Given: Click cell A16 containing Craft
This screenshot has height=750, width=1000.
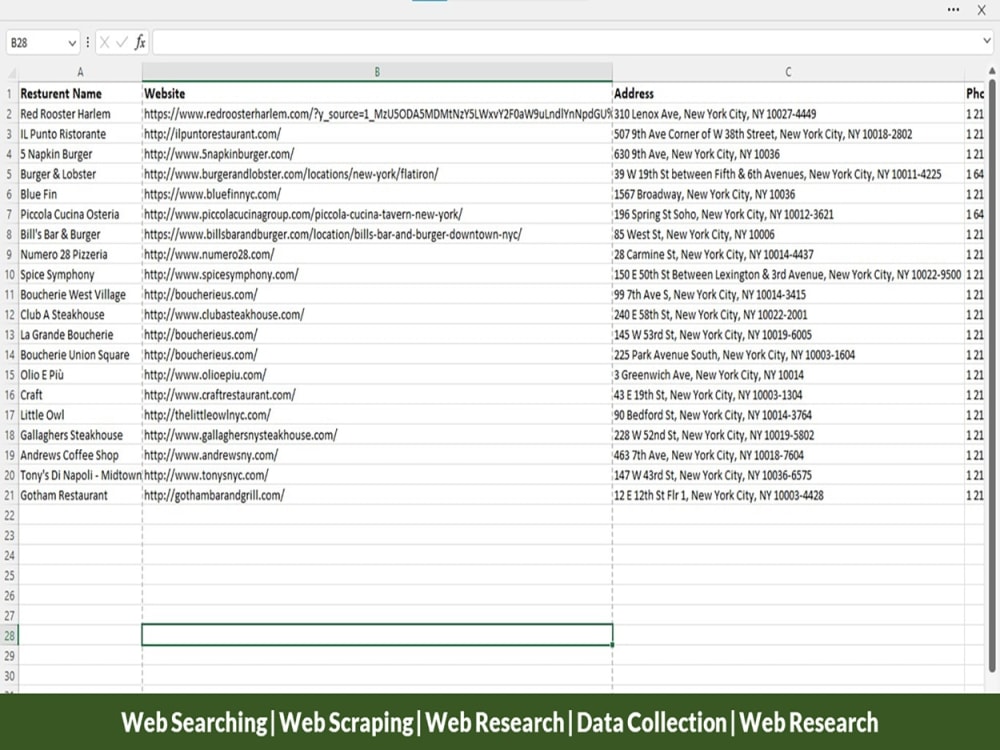Looking at the screenshot, I should click(79, 394).
